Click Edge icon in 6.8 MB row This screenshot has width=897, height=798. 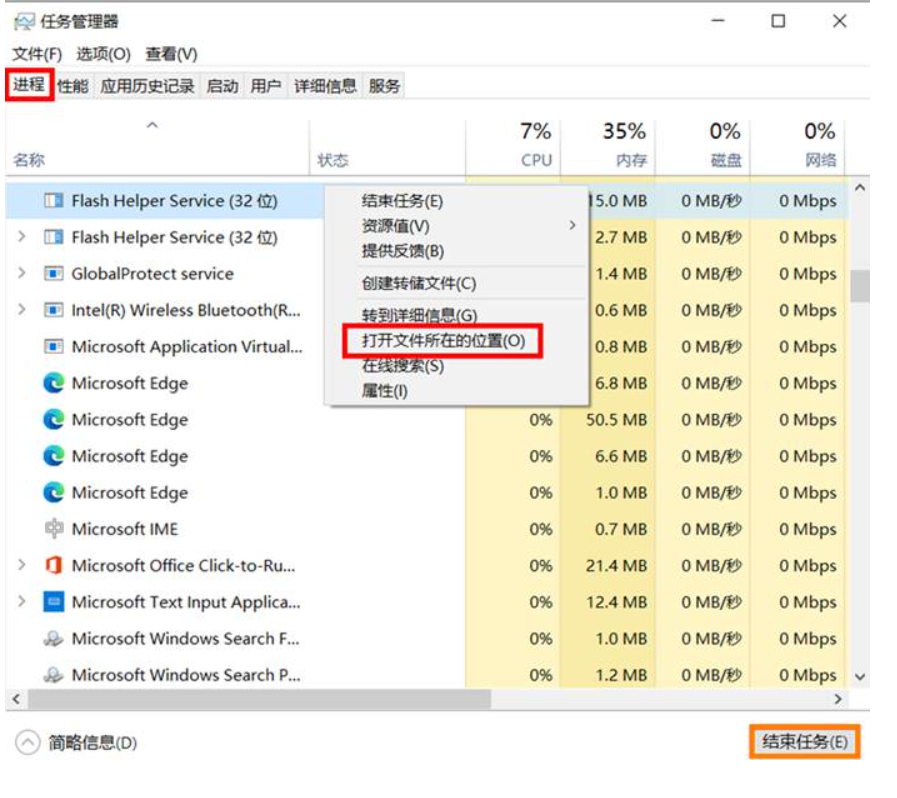[54, 383]
